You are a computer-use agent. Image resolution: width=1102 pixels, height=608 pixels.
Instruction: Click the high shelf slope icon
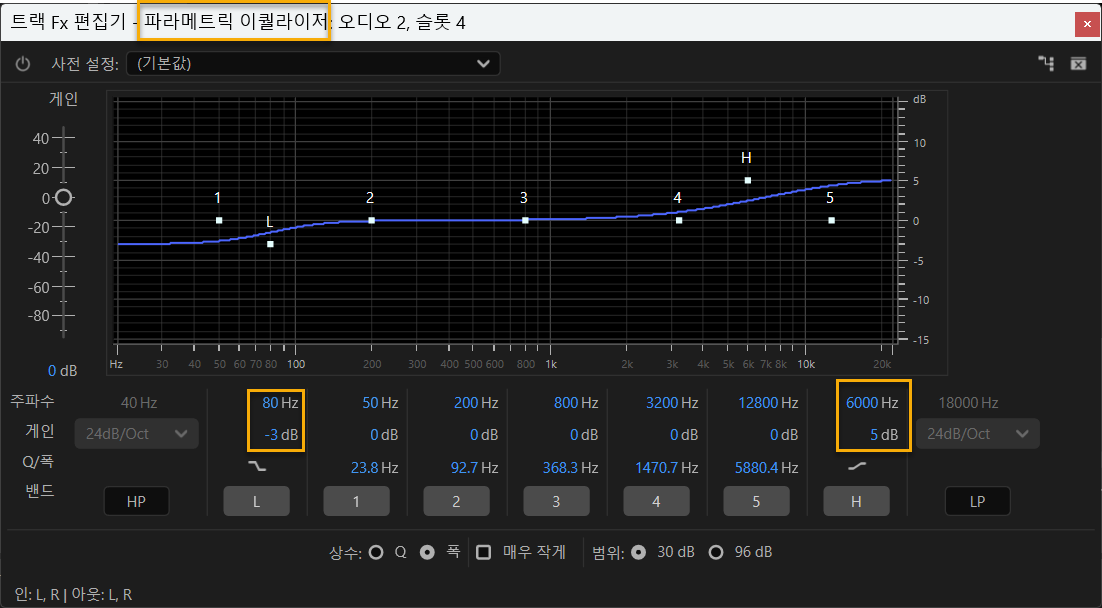857,466
